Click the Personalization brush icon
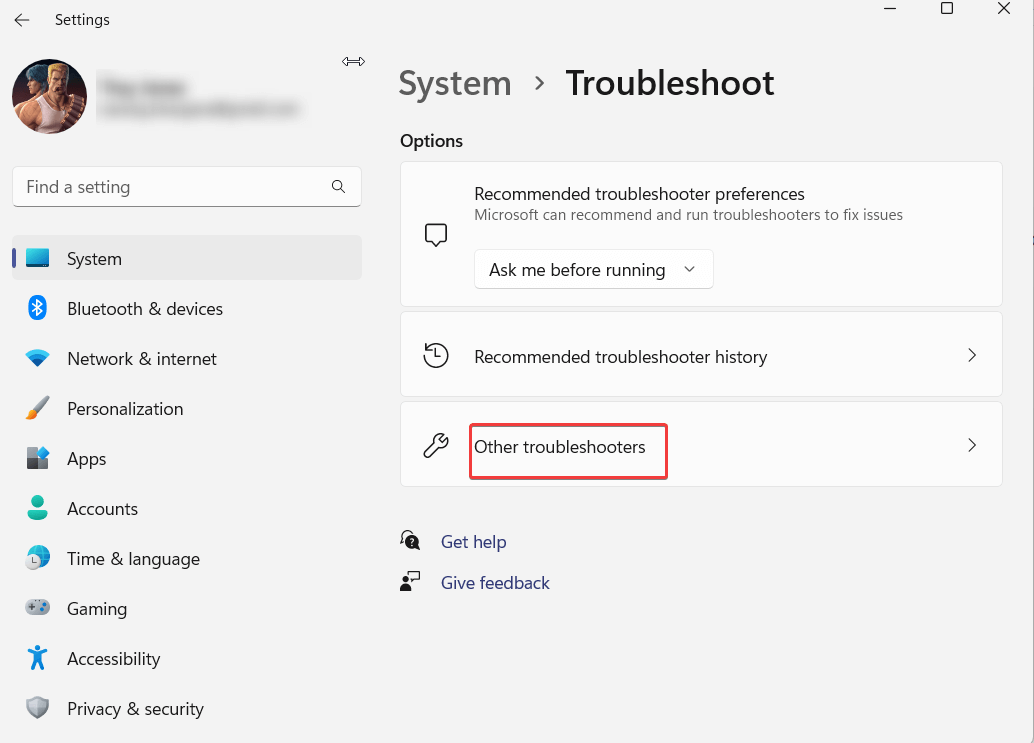The height and width of the screenshot is (743, 1034). 37,408
